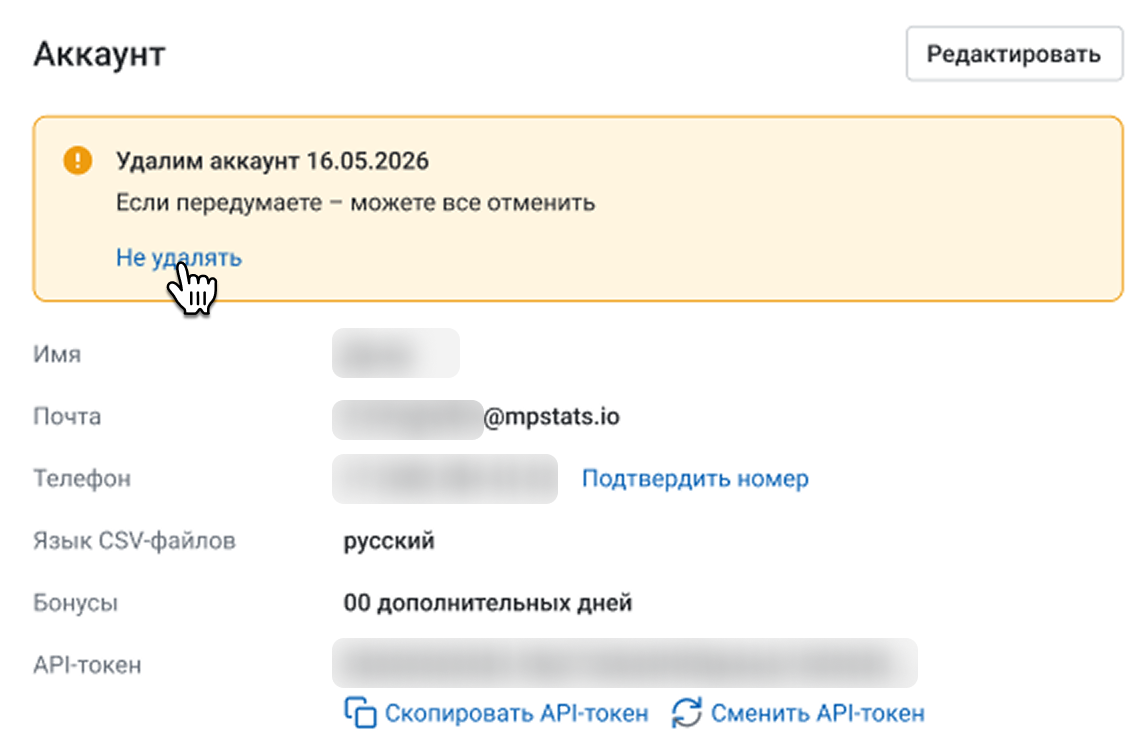Click the Аккаунт page heading
Image resolution: width=1146 pixels, height=744 pixels.
pos(99,54)
